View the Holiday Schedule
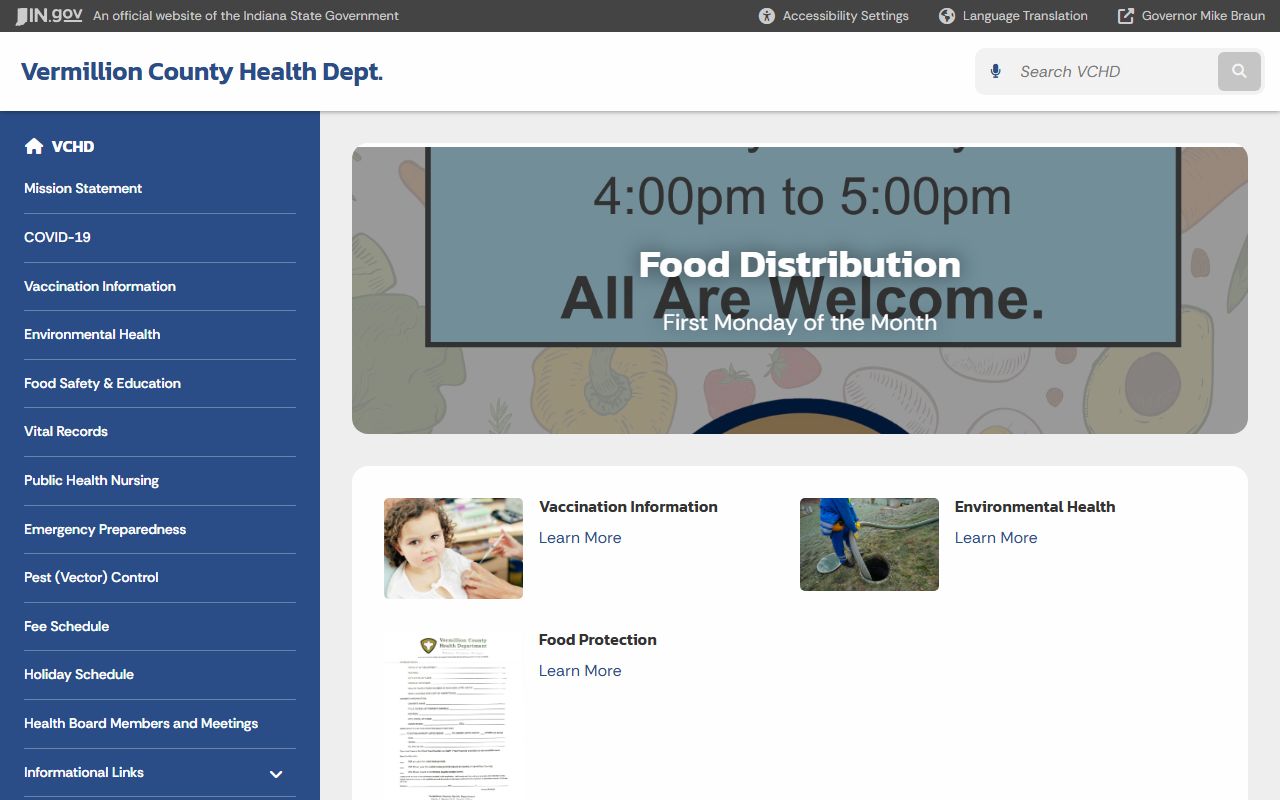The height and width of the screenshot is (800, 1280). (79, 674)
